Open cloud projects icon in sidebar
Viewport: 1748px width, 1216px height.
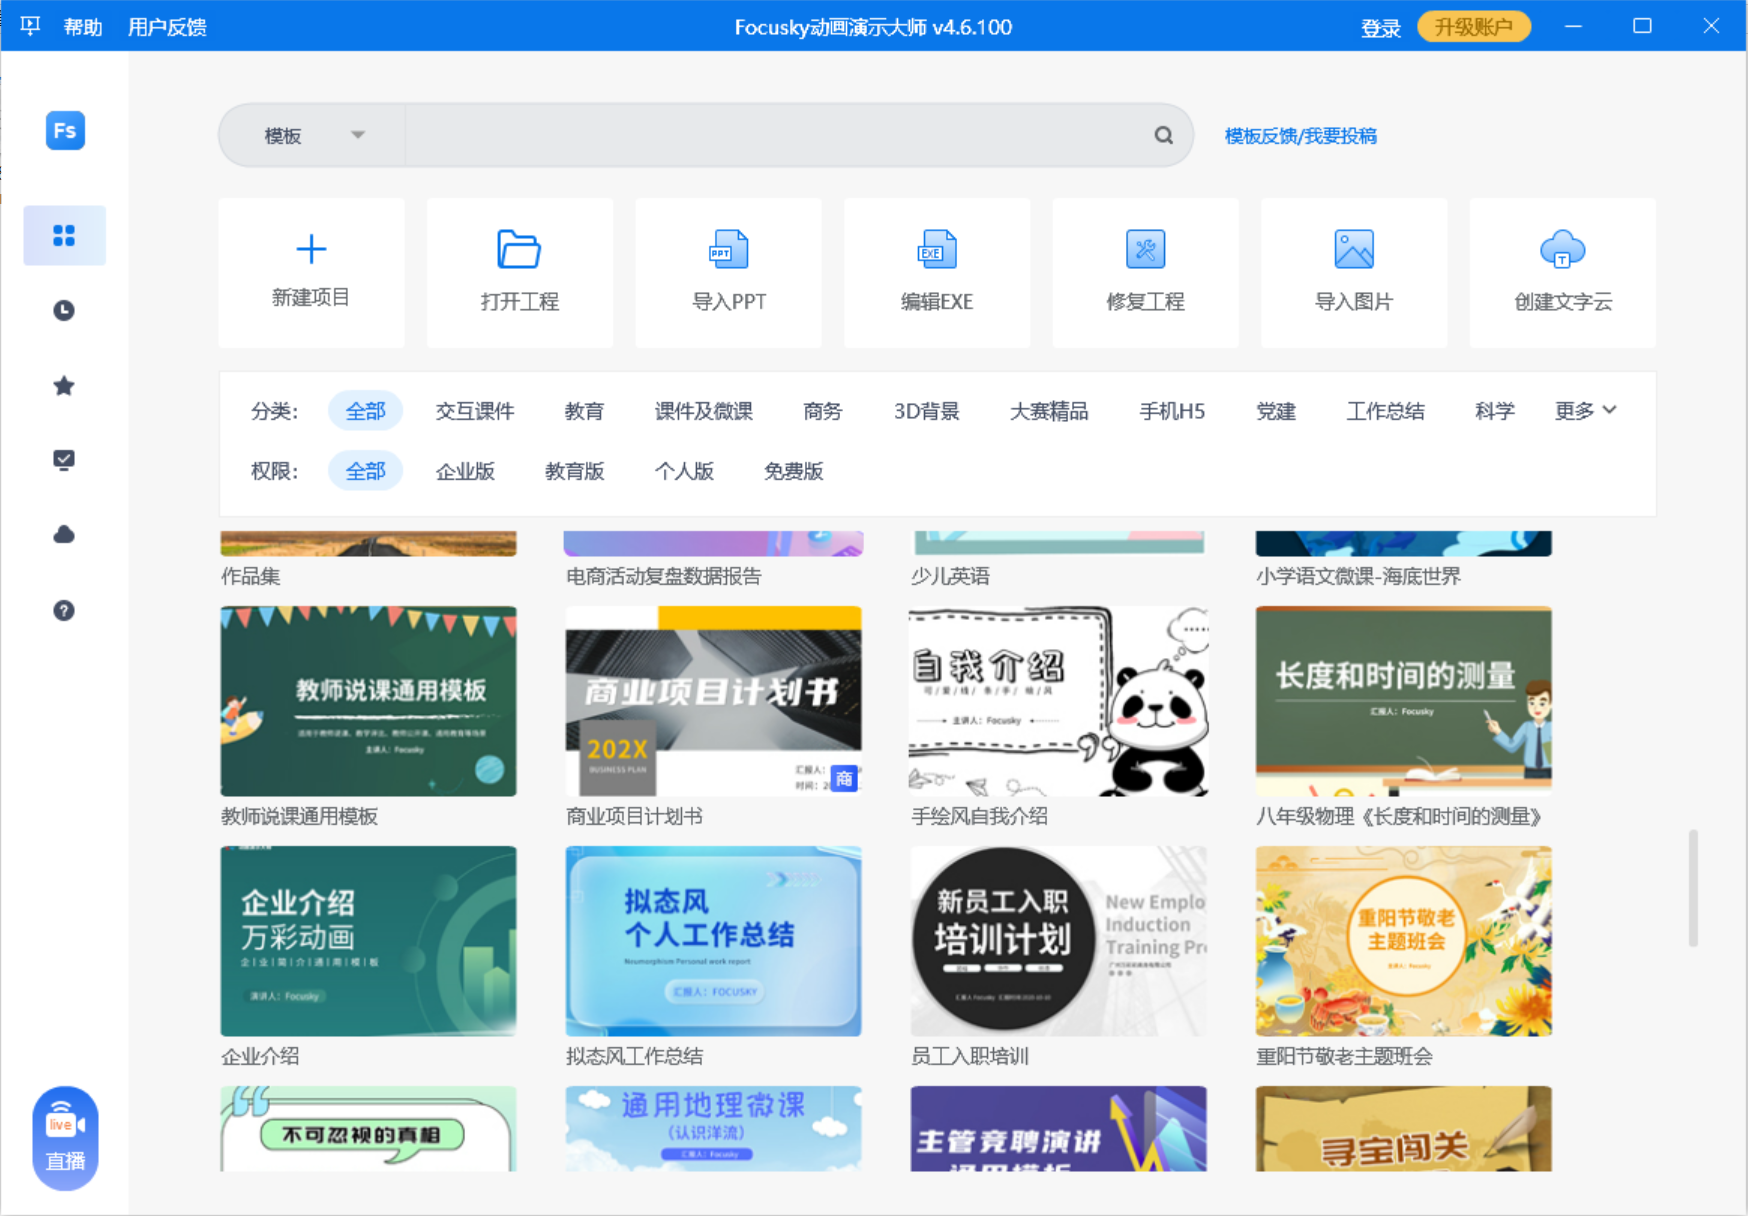coord(64,535)
